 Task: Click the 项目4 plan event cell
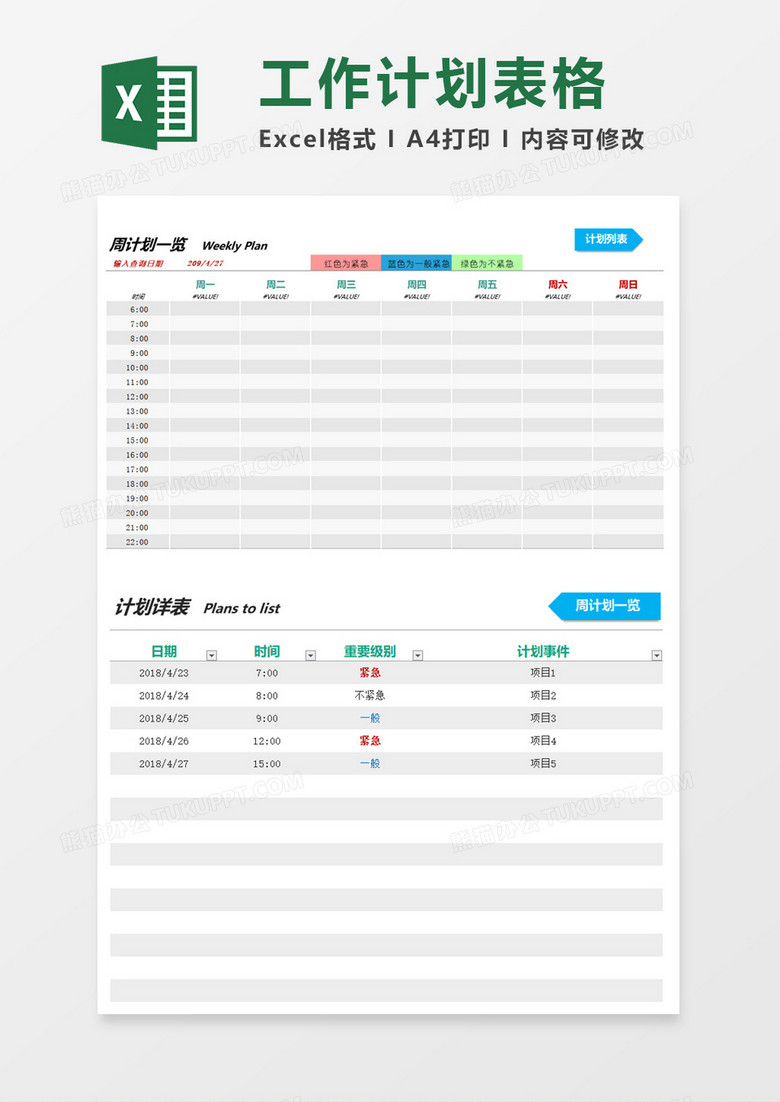point(543,741)
